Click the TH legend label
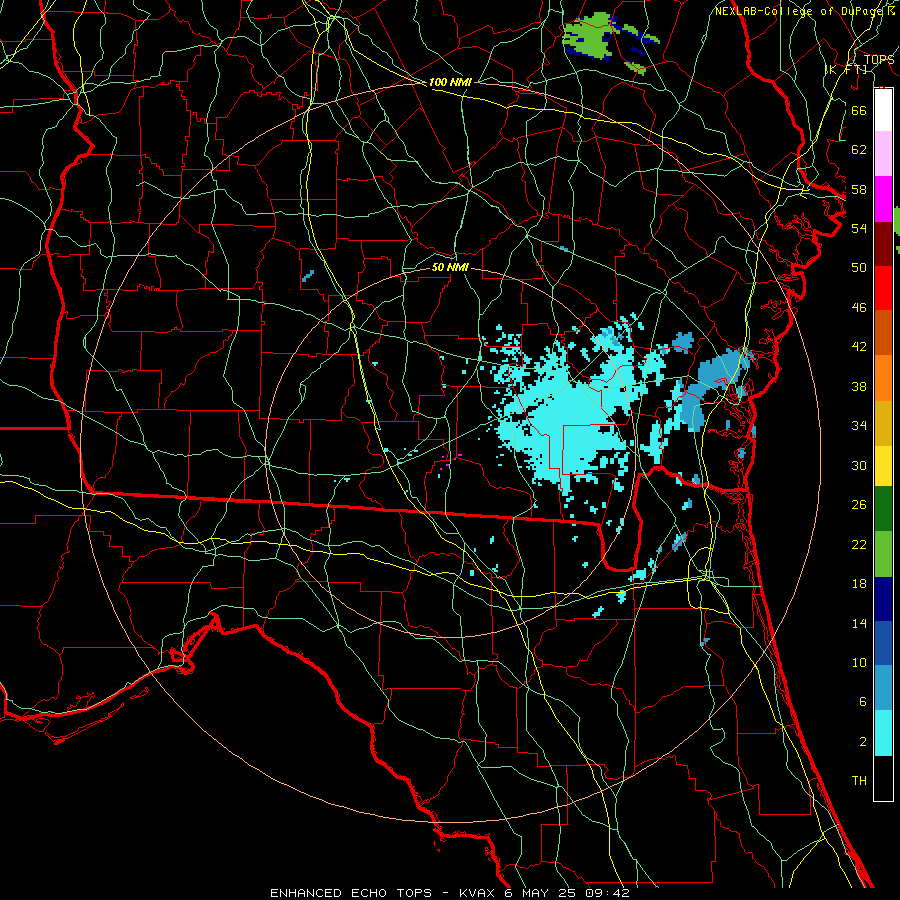Screen dimensions: 900x900 pyautogui.click(x=859, y=781)
